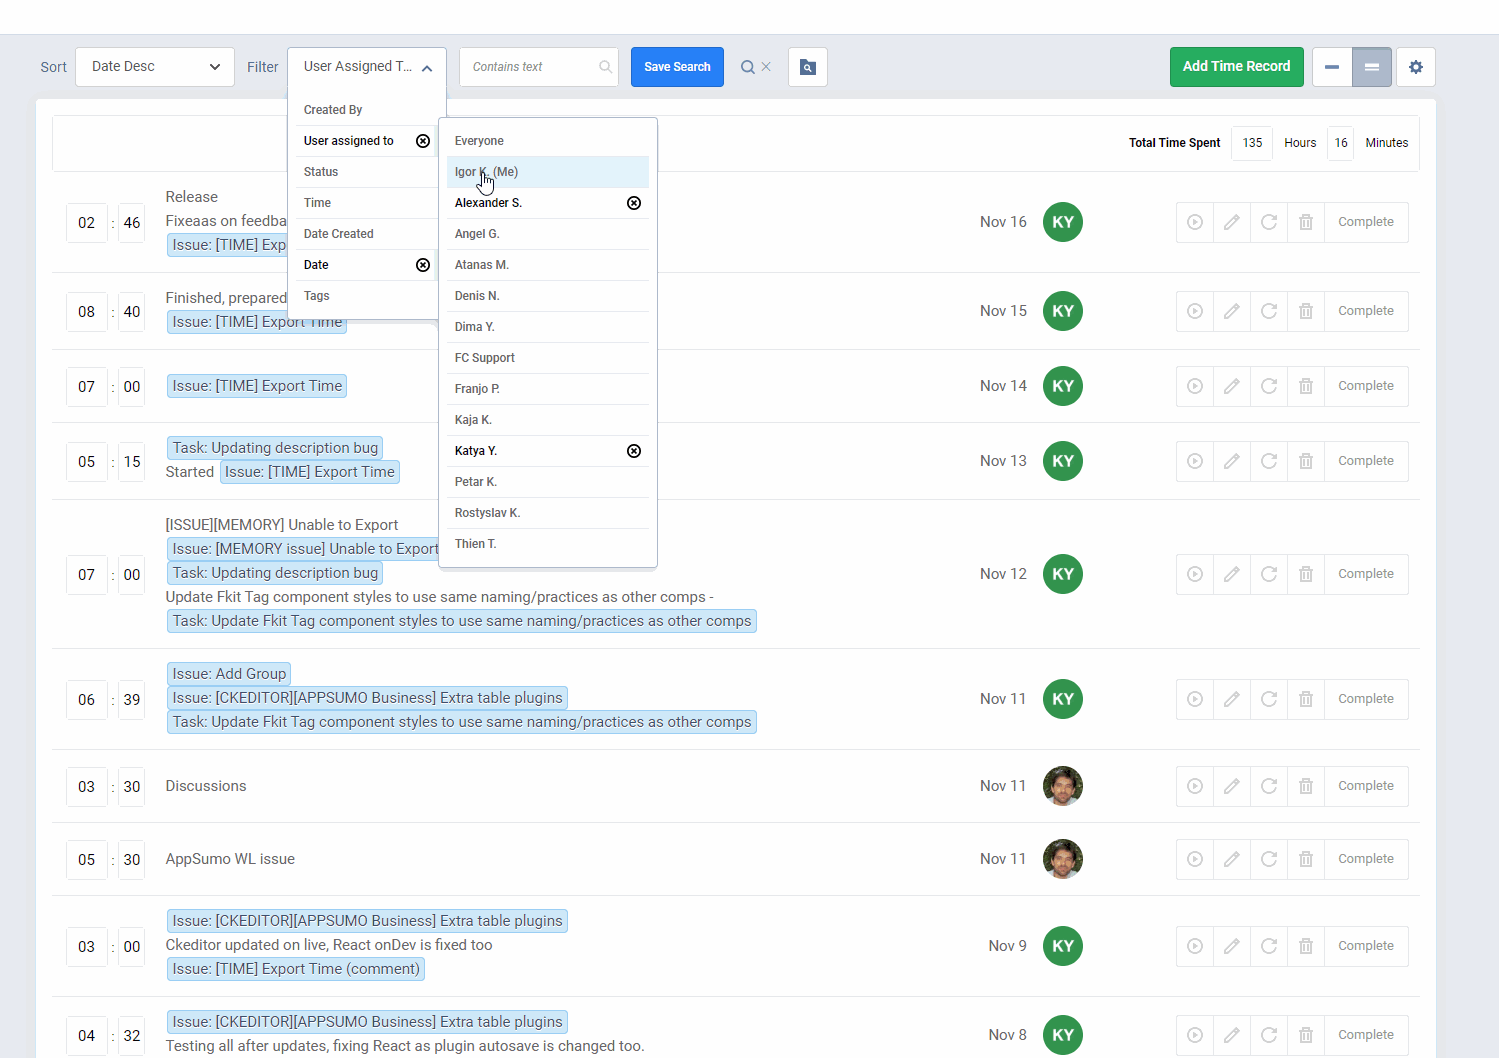The height and width of the screenshot is (1058, 1499).
Task: Start timer for AppSumo WL issue record
Action: pyautogui.click(x=1195, y=859)
